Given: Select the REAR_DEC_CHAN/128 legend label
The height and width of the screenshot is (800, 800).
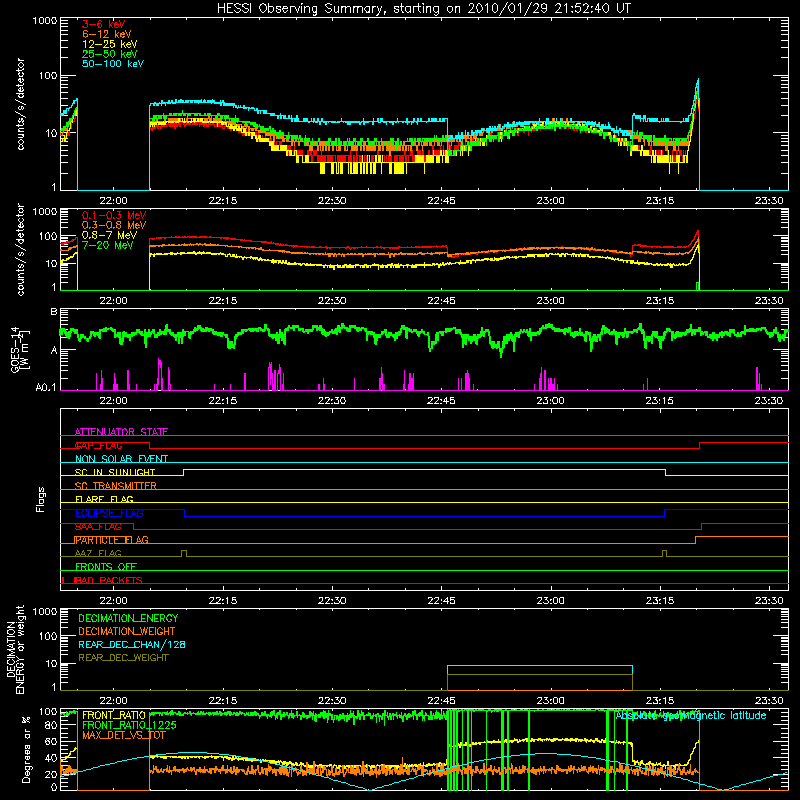Looking at the screenshot, I should (132, 644).
